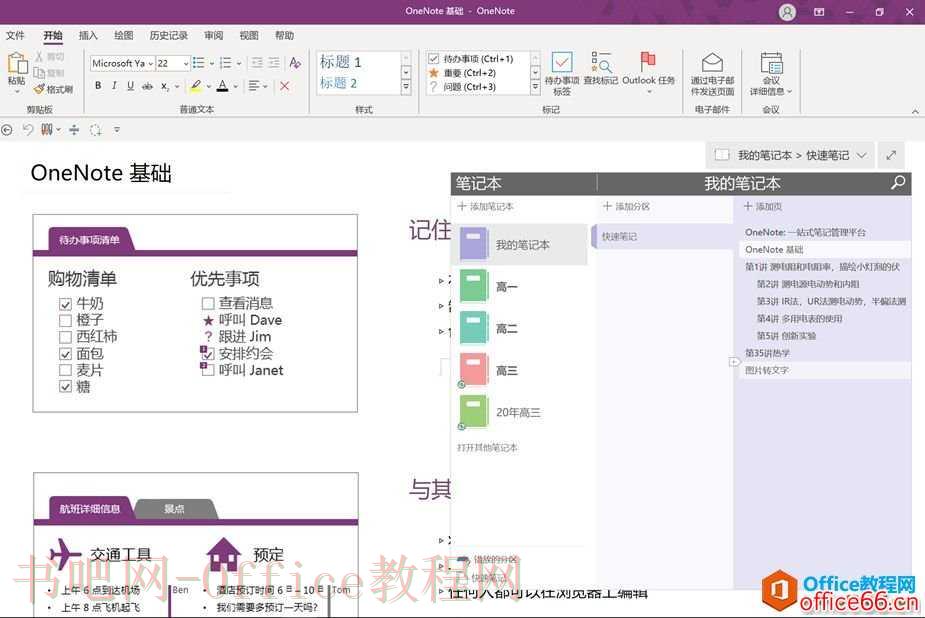Apply strikethrough formatting

[147, 86]
